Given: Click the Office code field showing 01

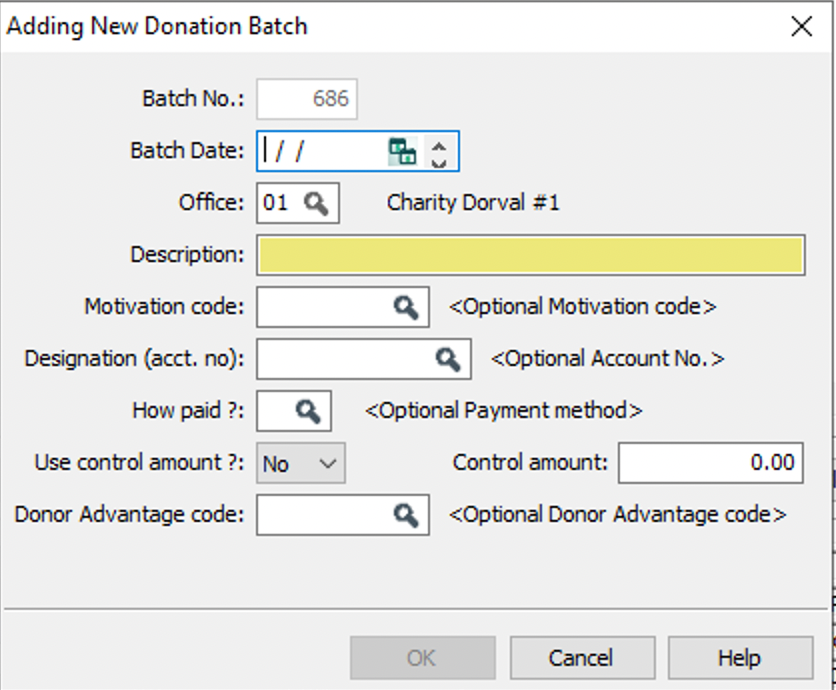Looking at the screenshot, I should tap(280, 203).
